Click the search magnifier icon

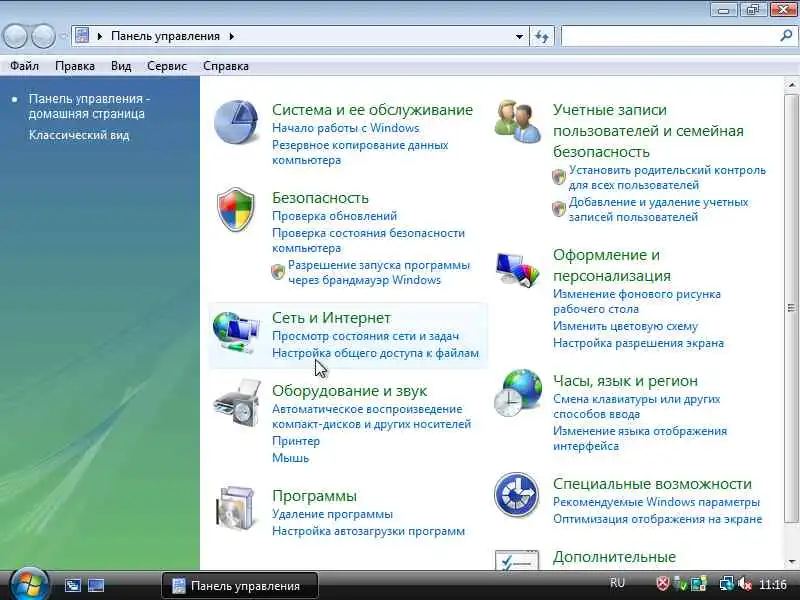click(x=786, y=36)
